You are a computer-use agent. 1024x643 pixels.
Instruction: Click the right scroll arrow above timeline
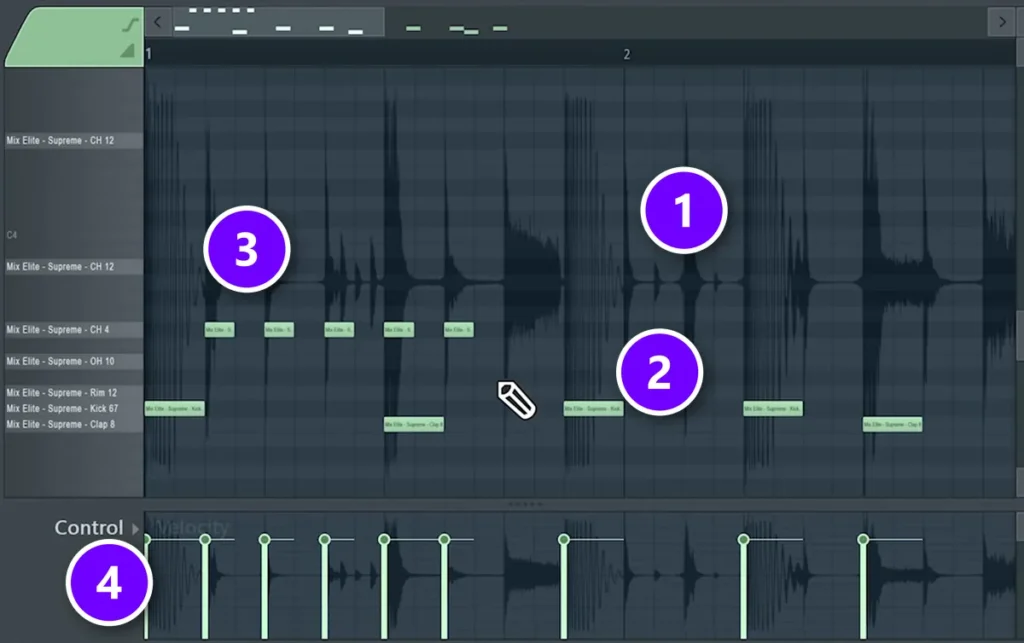(x=1002, y=22)
